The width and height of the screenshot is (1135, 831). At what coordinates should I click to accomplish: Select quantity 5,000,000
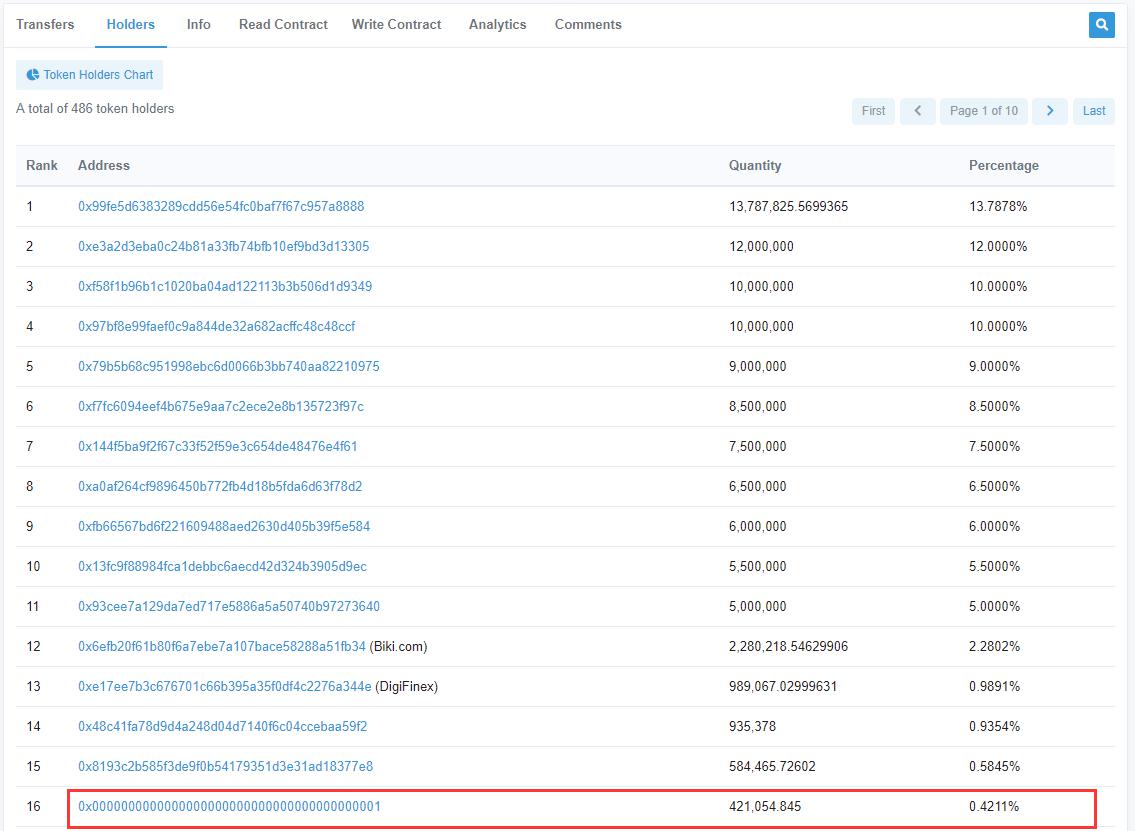(x=758, y=607)
